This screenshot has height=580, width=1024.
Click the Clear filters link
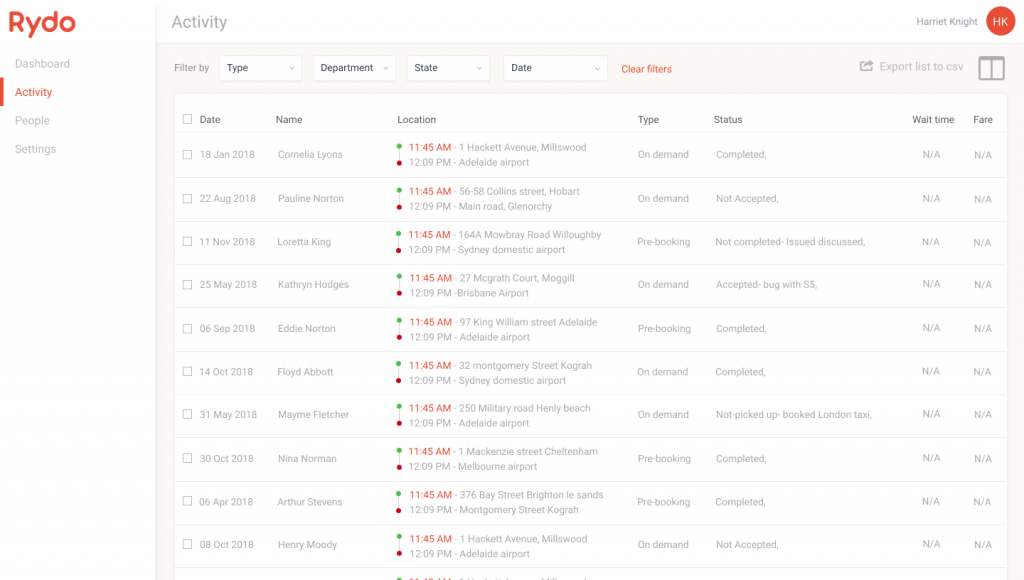tap(646, 69)
